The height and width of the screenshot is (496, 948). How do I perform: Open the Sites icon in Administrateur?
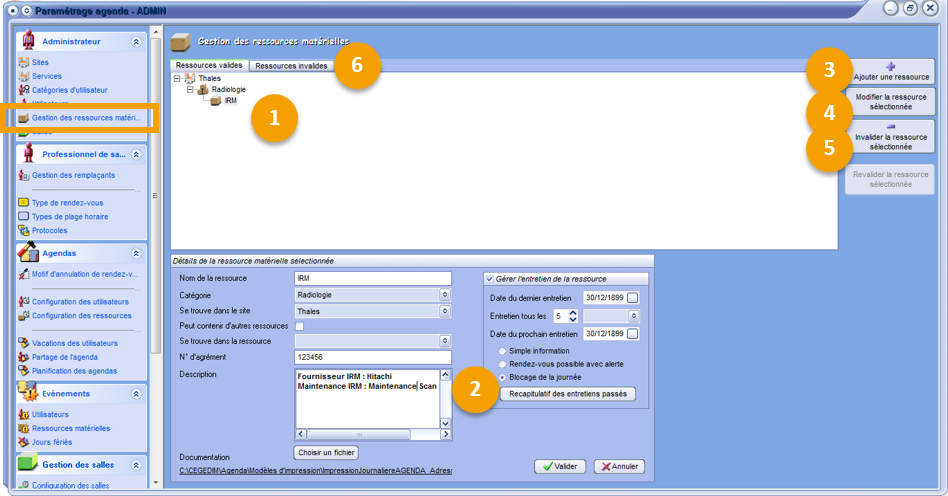coord(24,62)
